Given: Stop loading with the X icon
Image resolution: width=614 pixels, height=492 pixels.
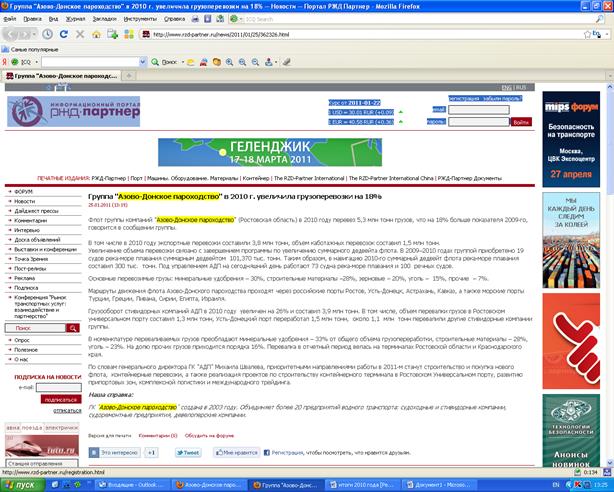Looking at the screenshot, I should (x=80, y=34).
